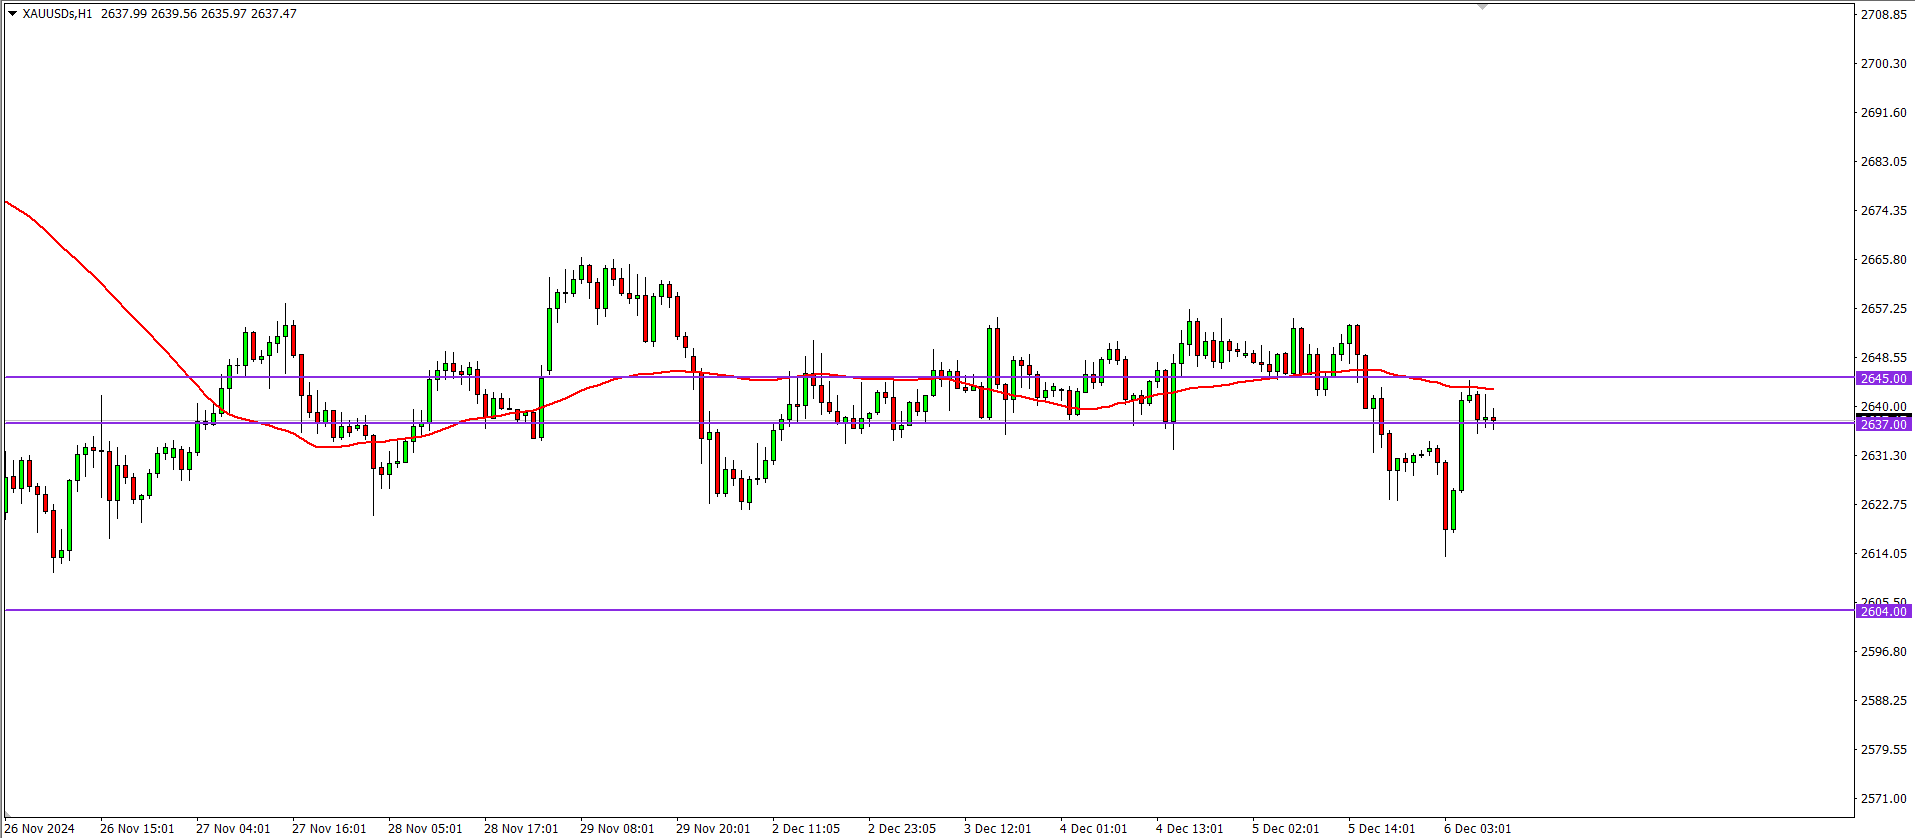
Task: Click the 2588.25 price scale label
Action: tap(1883, 700)
